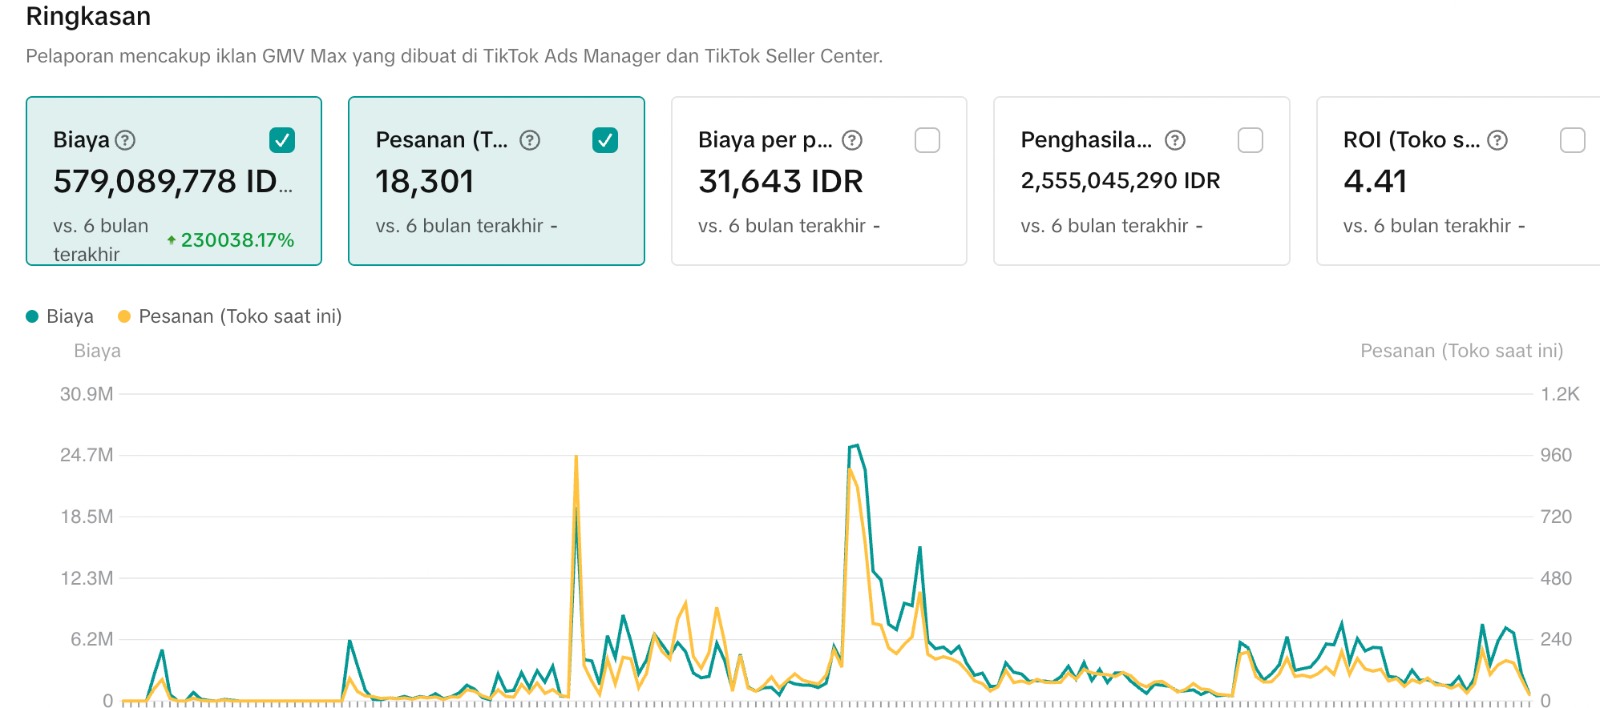This screenshot has height=708, width=1600.
Task: Click the Pesanan (Toko saat ini) legend label
Action: [x=240, y=317]
